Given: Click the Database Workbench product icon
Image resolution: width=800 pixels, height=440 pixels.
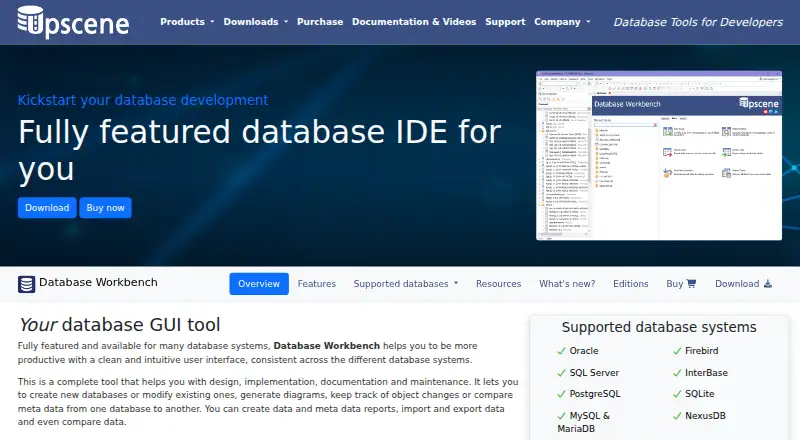Looking at the screenshot, I should click(27, 284).
